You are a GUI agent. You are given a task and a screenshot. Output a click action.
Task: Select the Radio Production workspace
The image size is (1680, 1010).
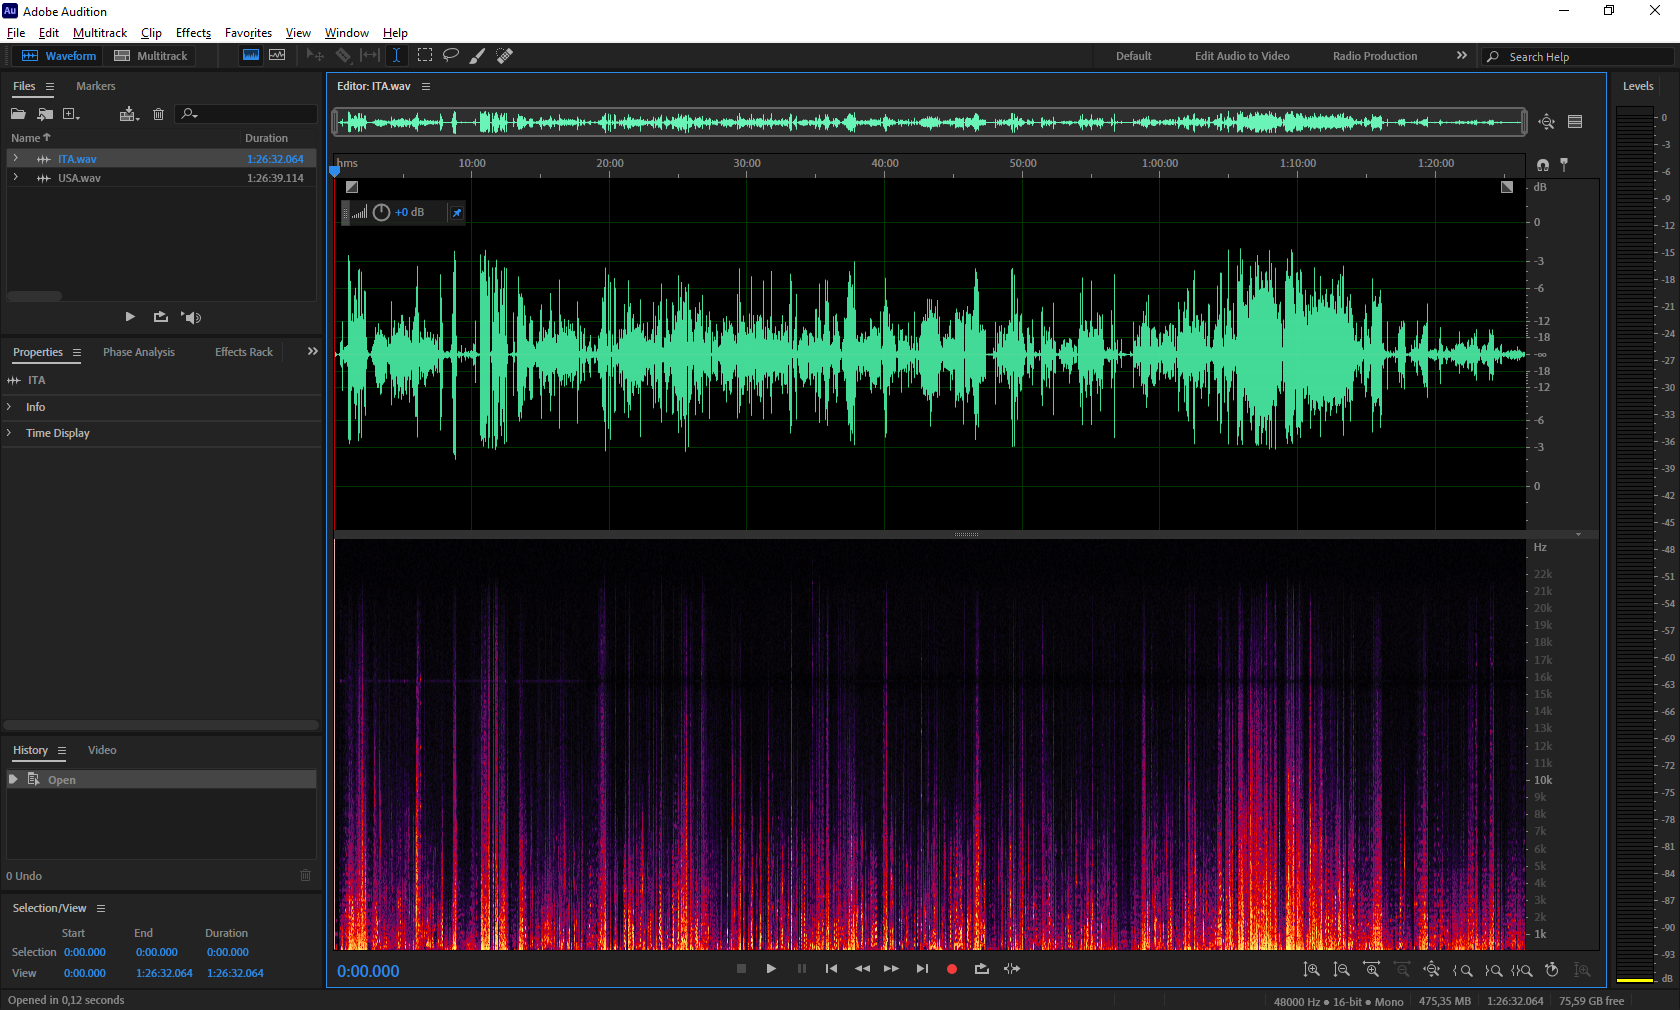(1374, 56)
